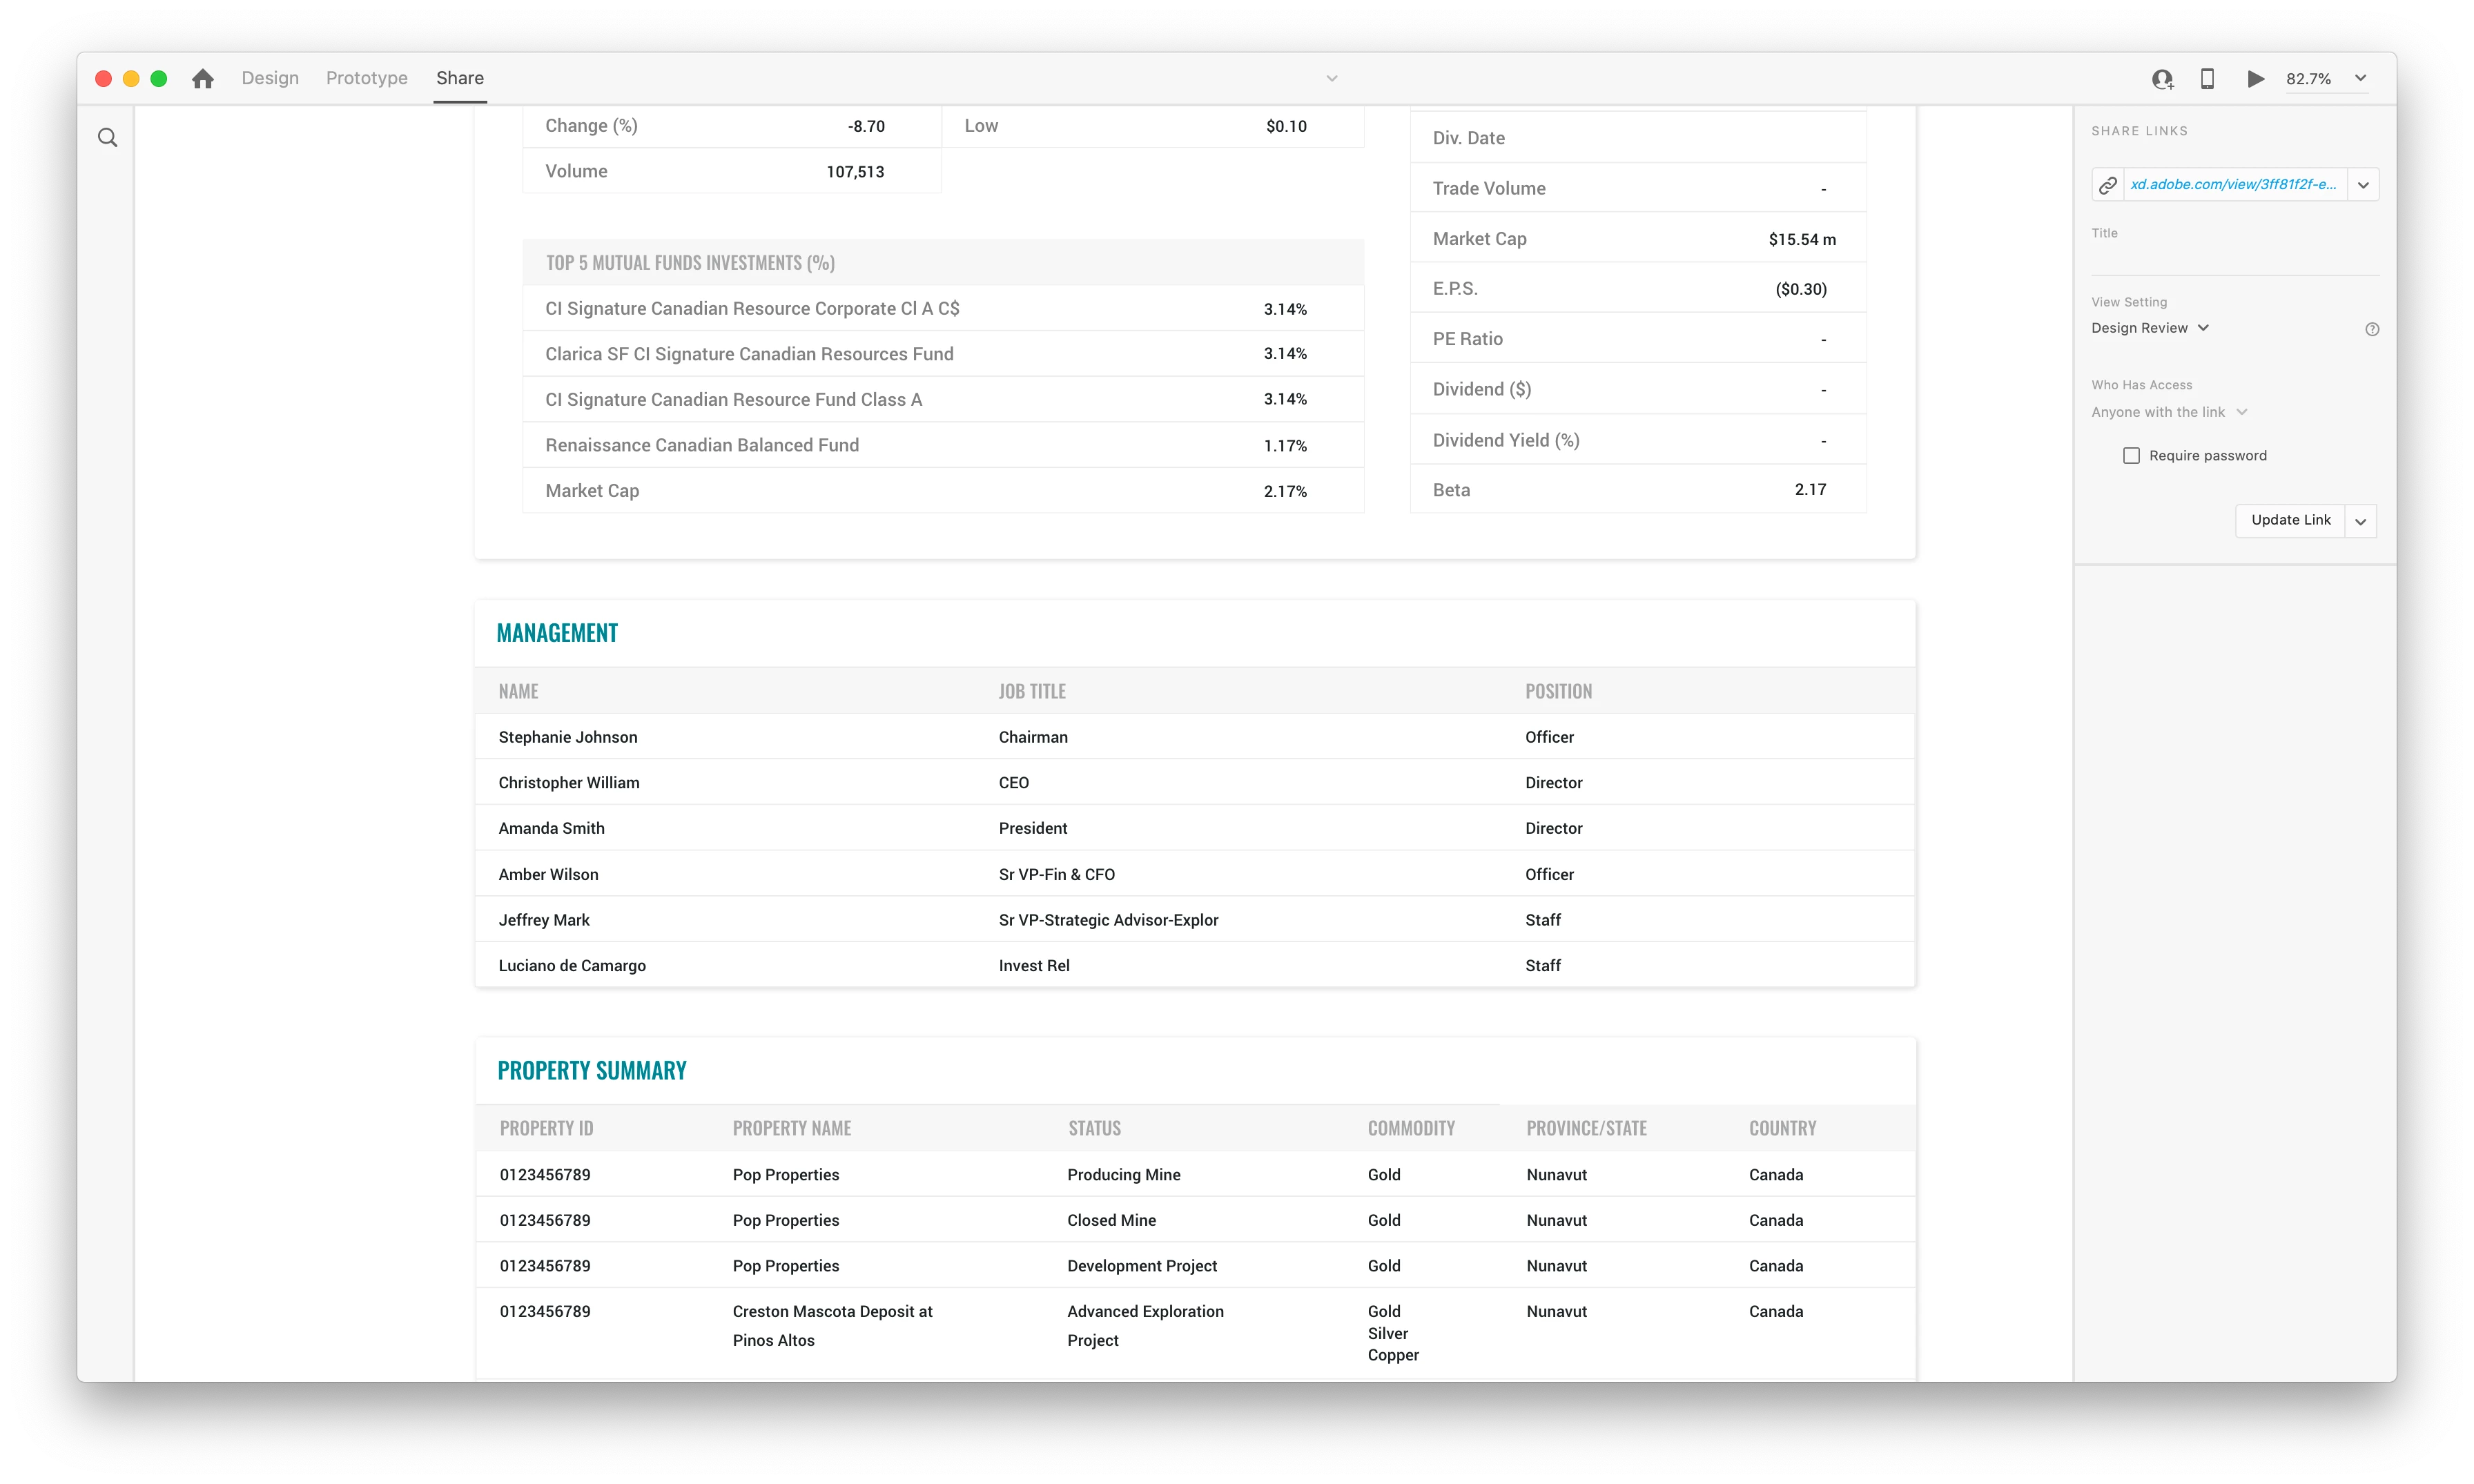Click the yellow minimize window button
Viewport: 2474px width, 1484px height.
131,78
